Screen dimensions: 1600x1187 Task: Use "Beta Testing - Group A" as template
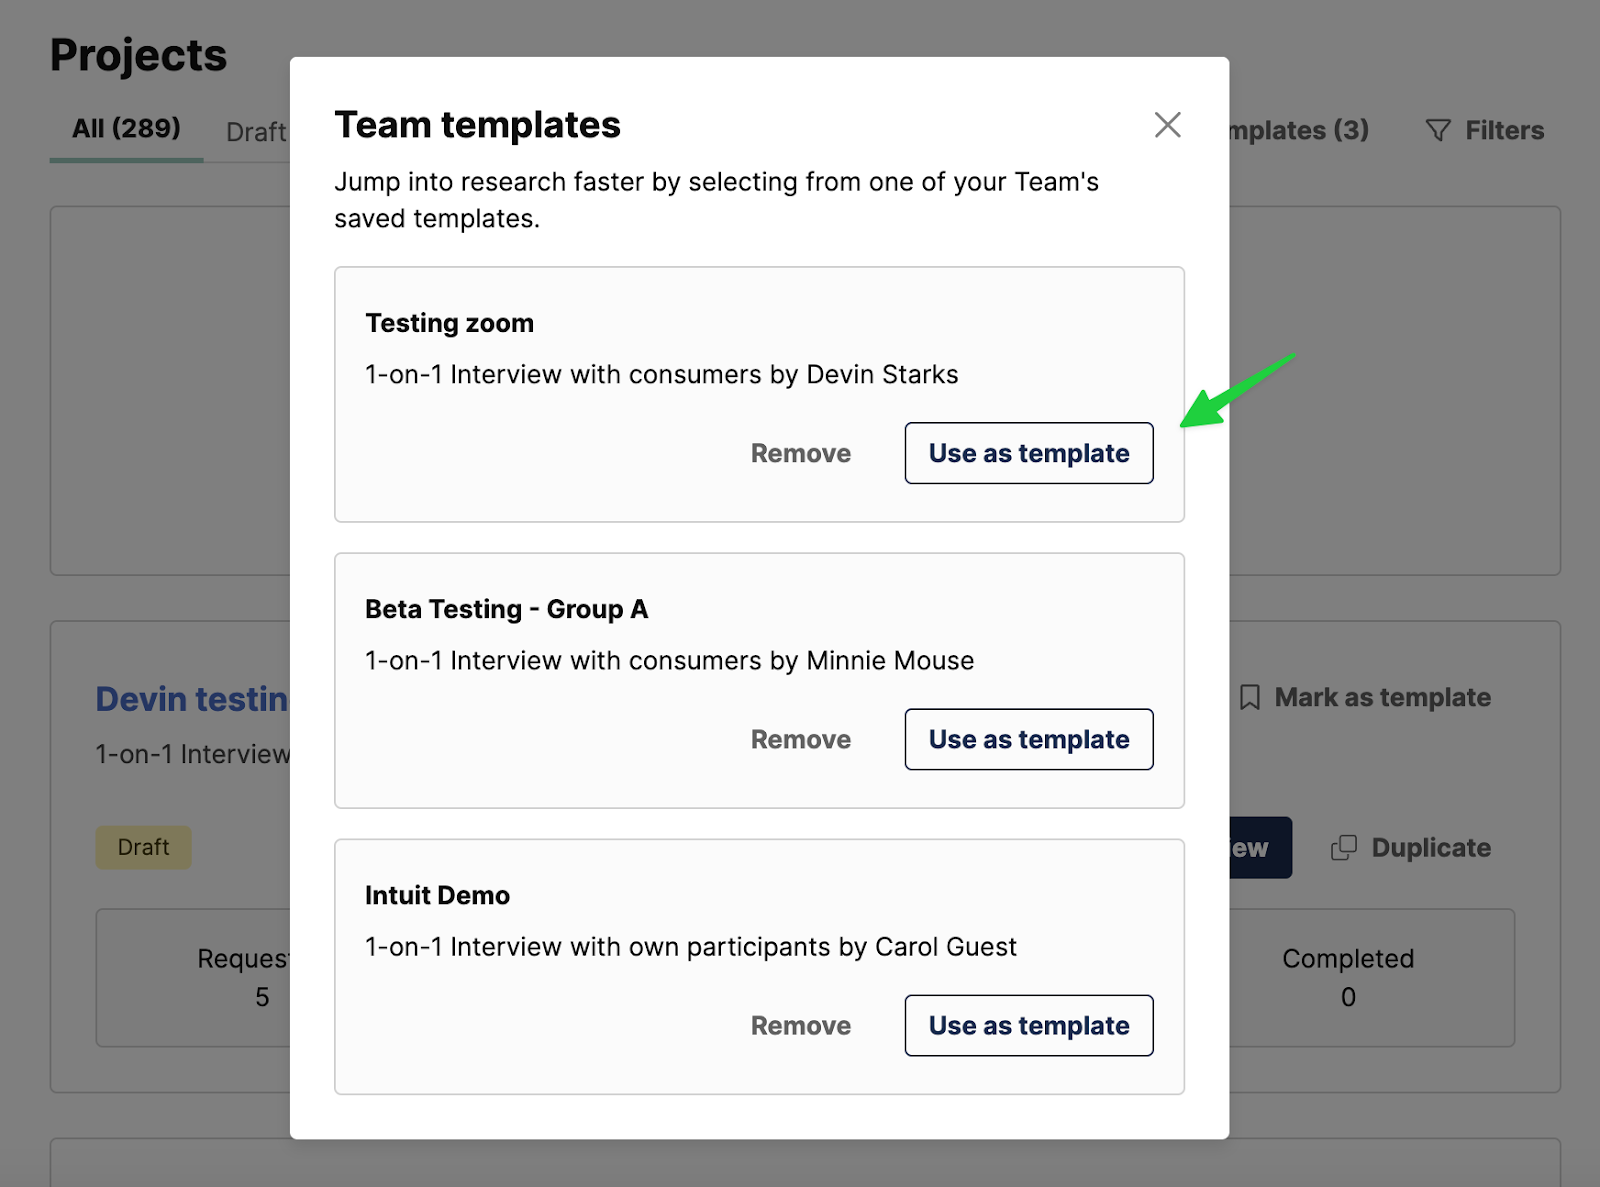[1028, 739]
